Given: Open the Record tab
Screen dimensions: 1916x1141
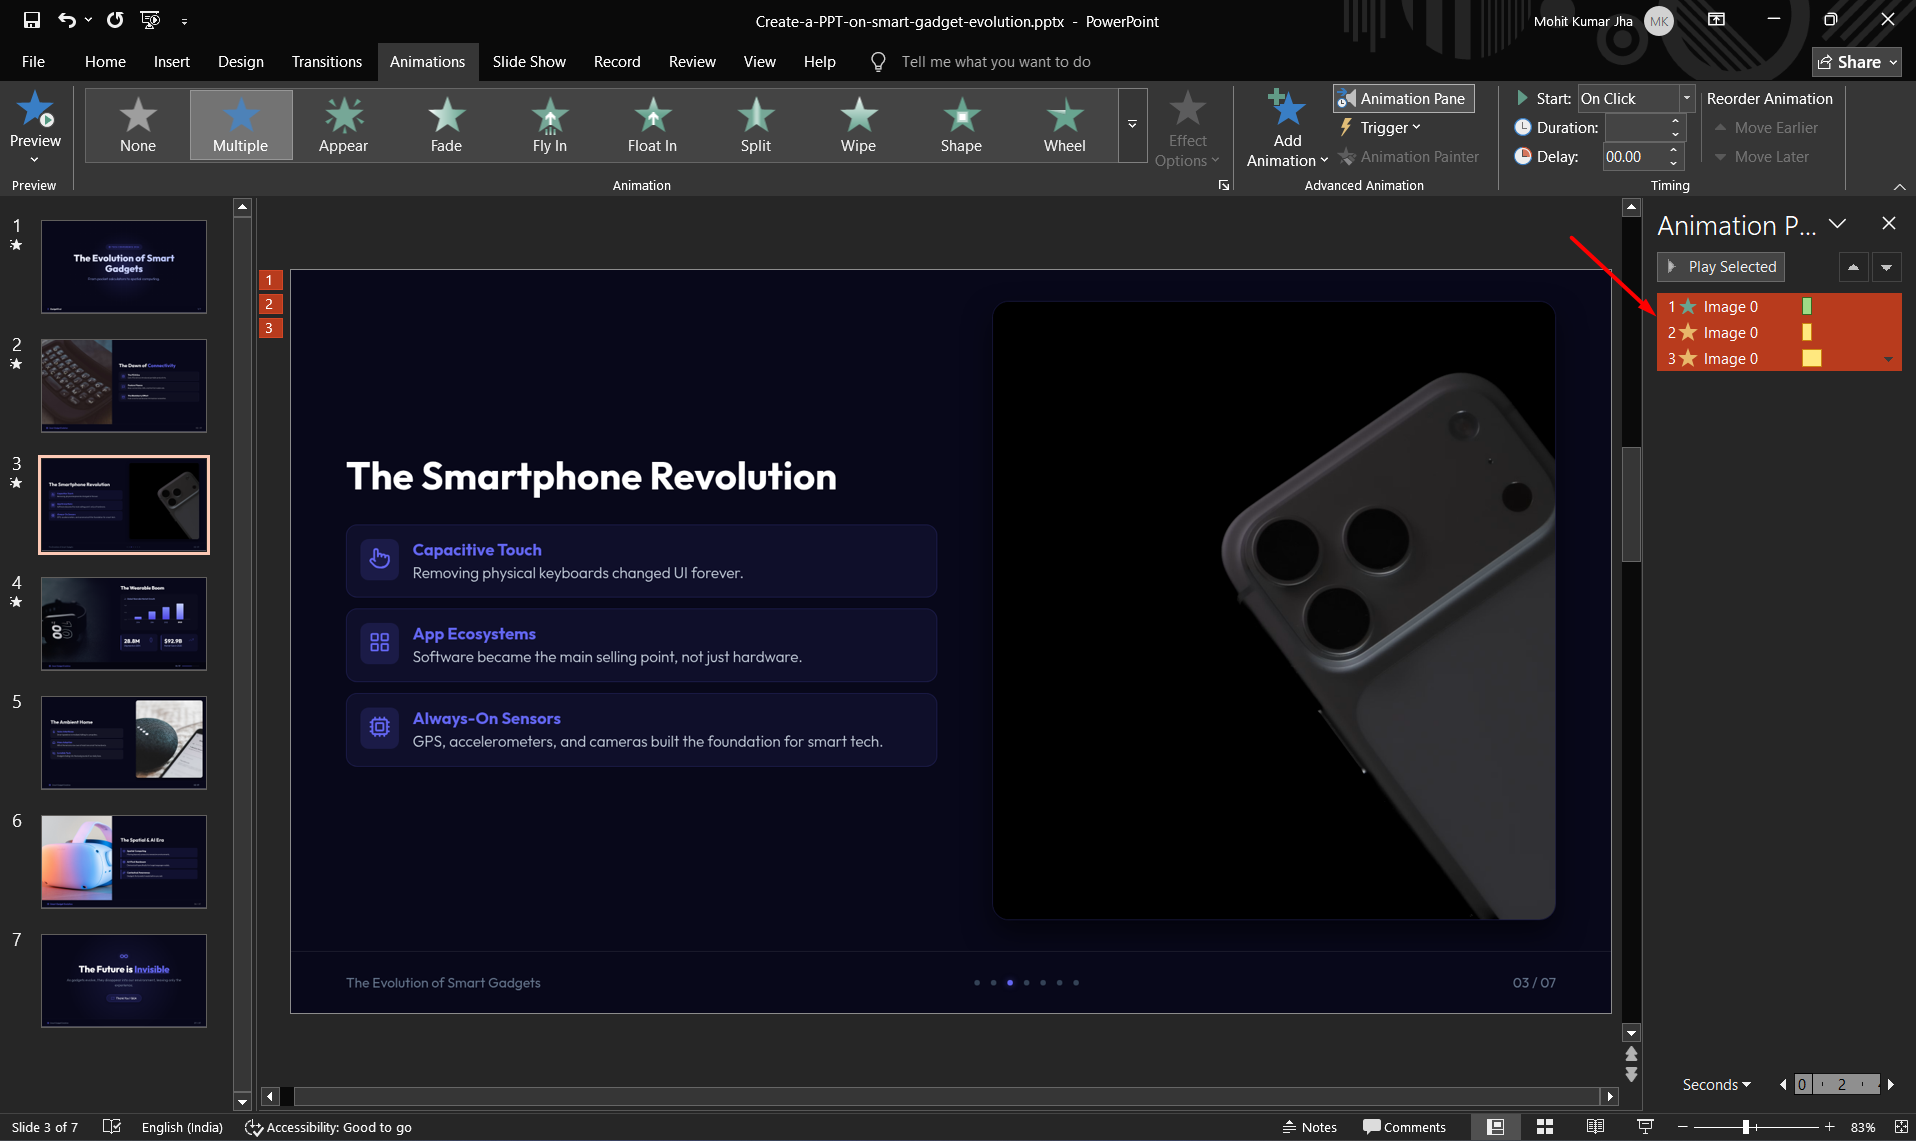Looking at the screenshot, I should (616, 61).
